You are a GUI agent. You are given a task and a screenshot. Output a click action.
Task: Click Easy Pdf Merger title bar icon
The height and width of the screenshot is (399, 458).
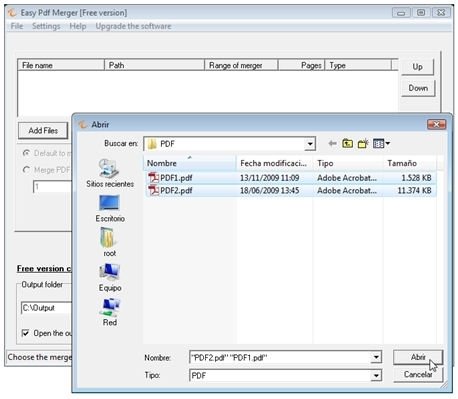coord(12,13)
